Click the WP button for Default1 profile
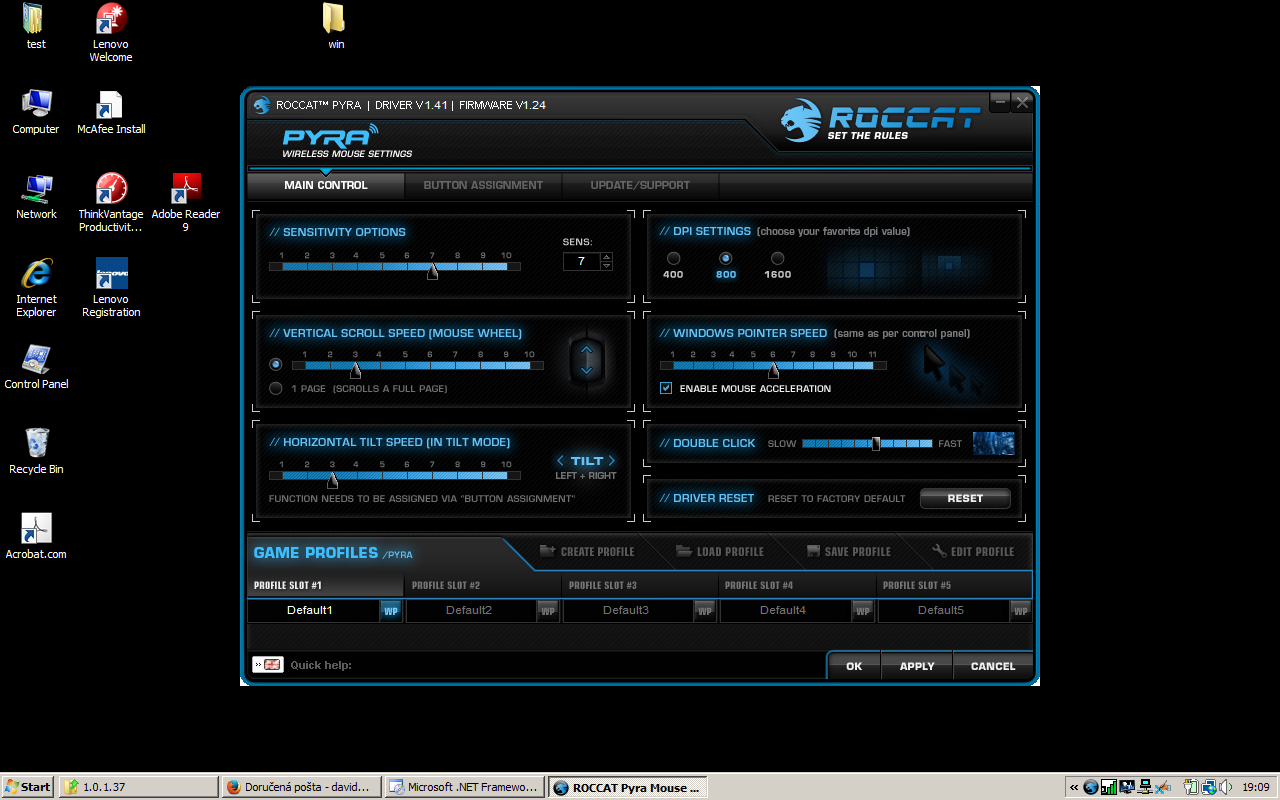 [x=391, y=610]
